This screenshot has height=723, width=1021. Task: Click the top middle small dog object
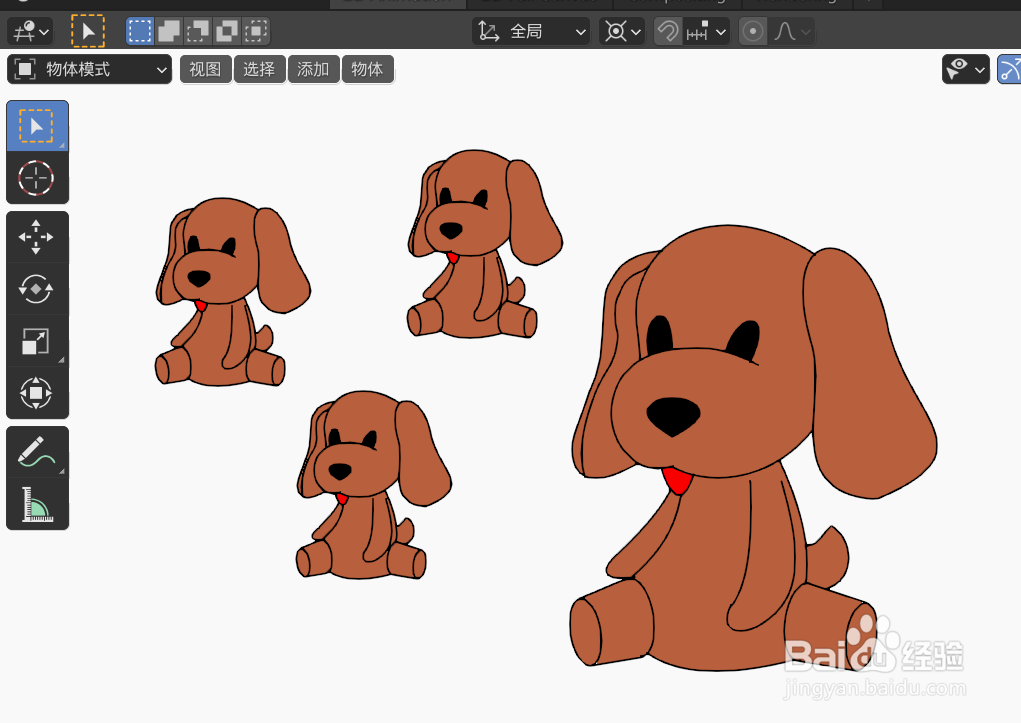pos(483,244)
